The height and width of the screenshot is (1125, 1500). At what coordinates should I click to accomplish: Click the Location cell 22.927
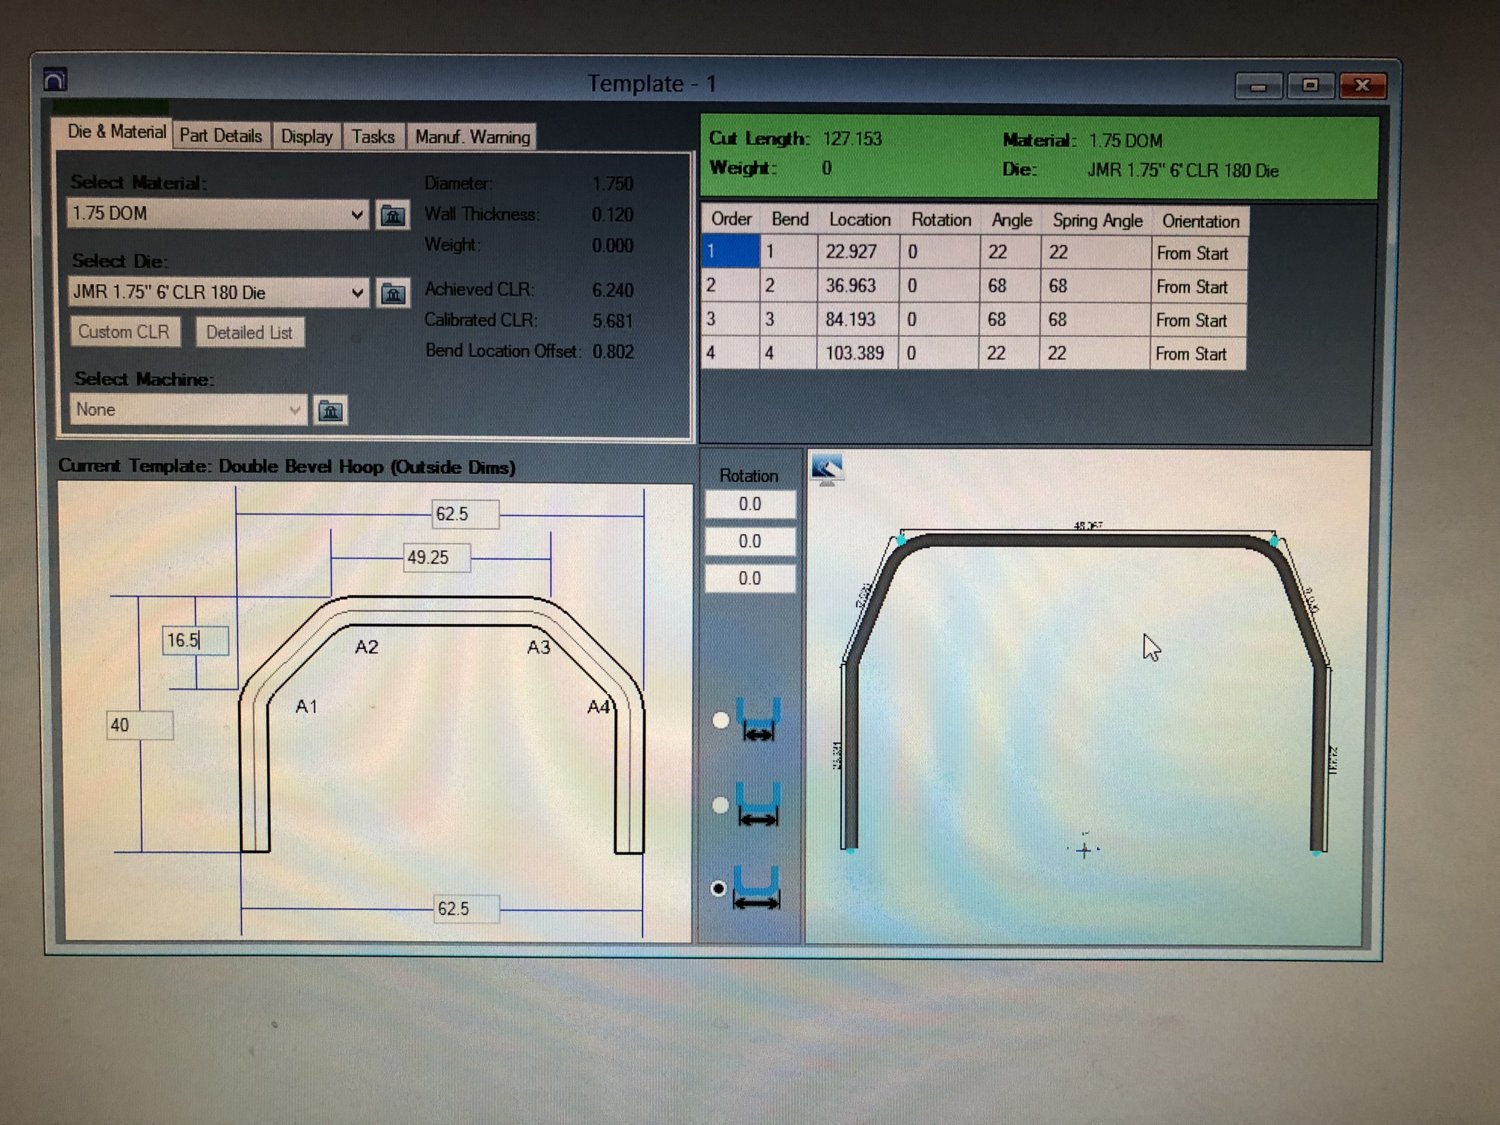857,252
